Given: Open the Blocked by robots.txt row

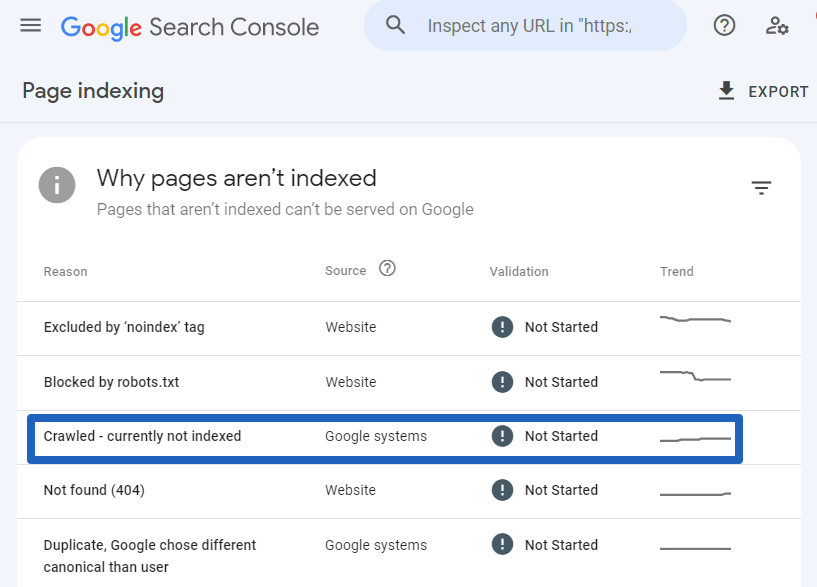Looking at the screenshot, I should [x=408, y=383].
